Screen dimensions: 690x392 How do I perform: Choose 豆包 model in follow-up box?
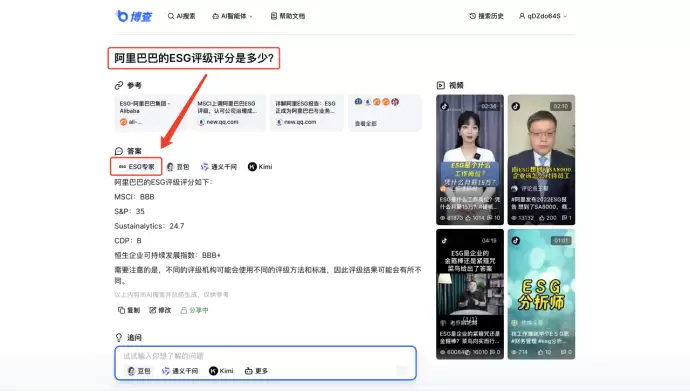click(139, 371)
